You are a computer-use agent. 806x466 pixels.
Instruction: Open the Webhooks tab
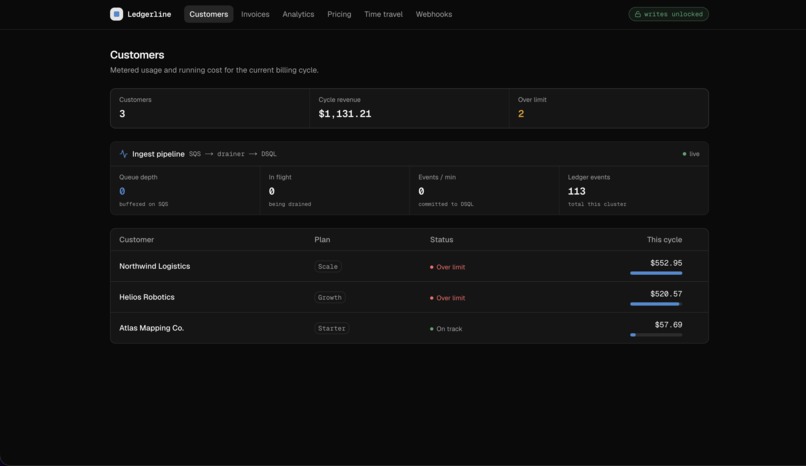pyautogui.click(x=434, y=14)
